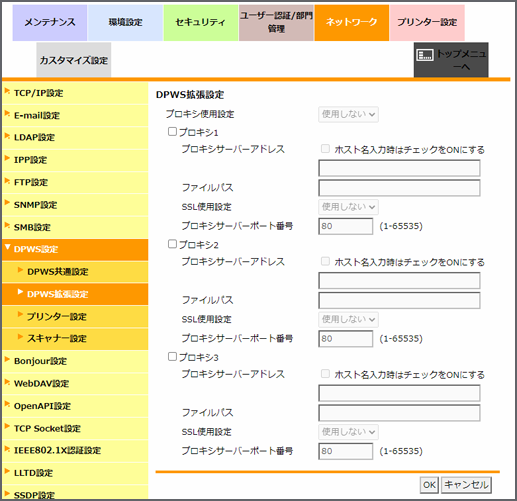This screenshot has height=501, width=517.
Task: Open the カスタマイズ設定 tab
Action: 74,60
